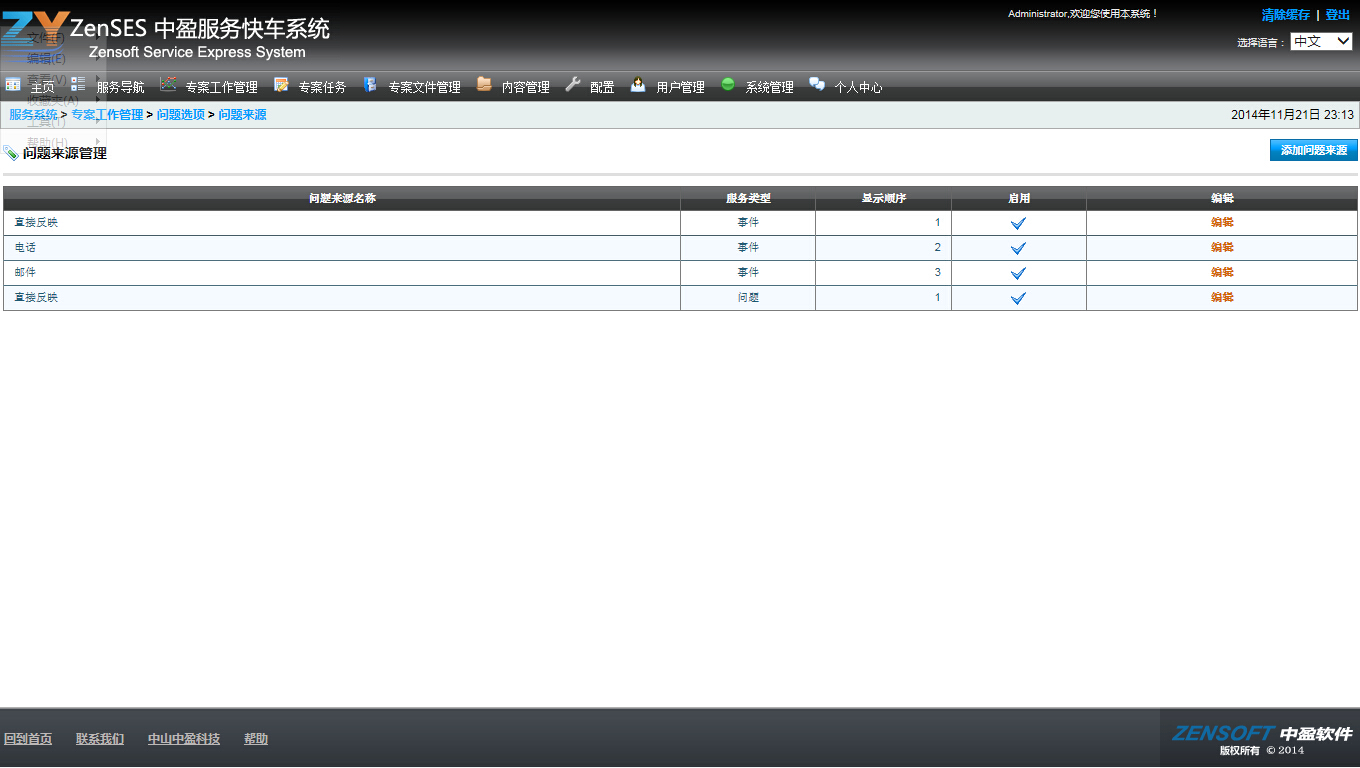
Task: Open the 选择语言 language dropdown
Action: pos(1321,41)
